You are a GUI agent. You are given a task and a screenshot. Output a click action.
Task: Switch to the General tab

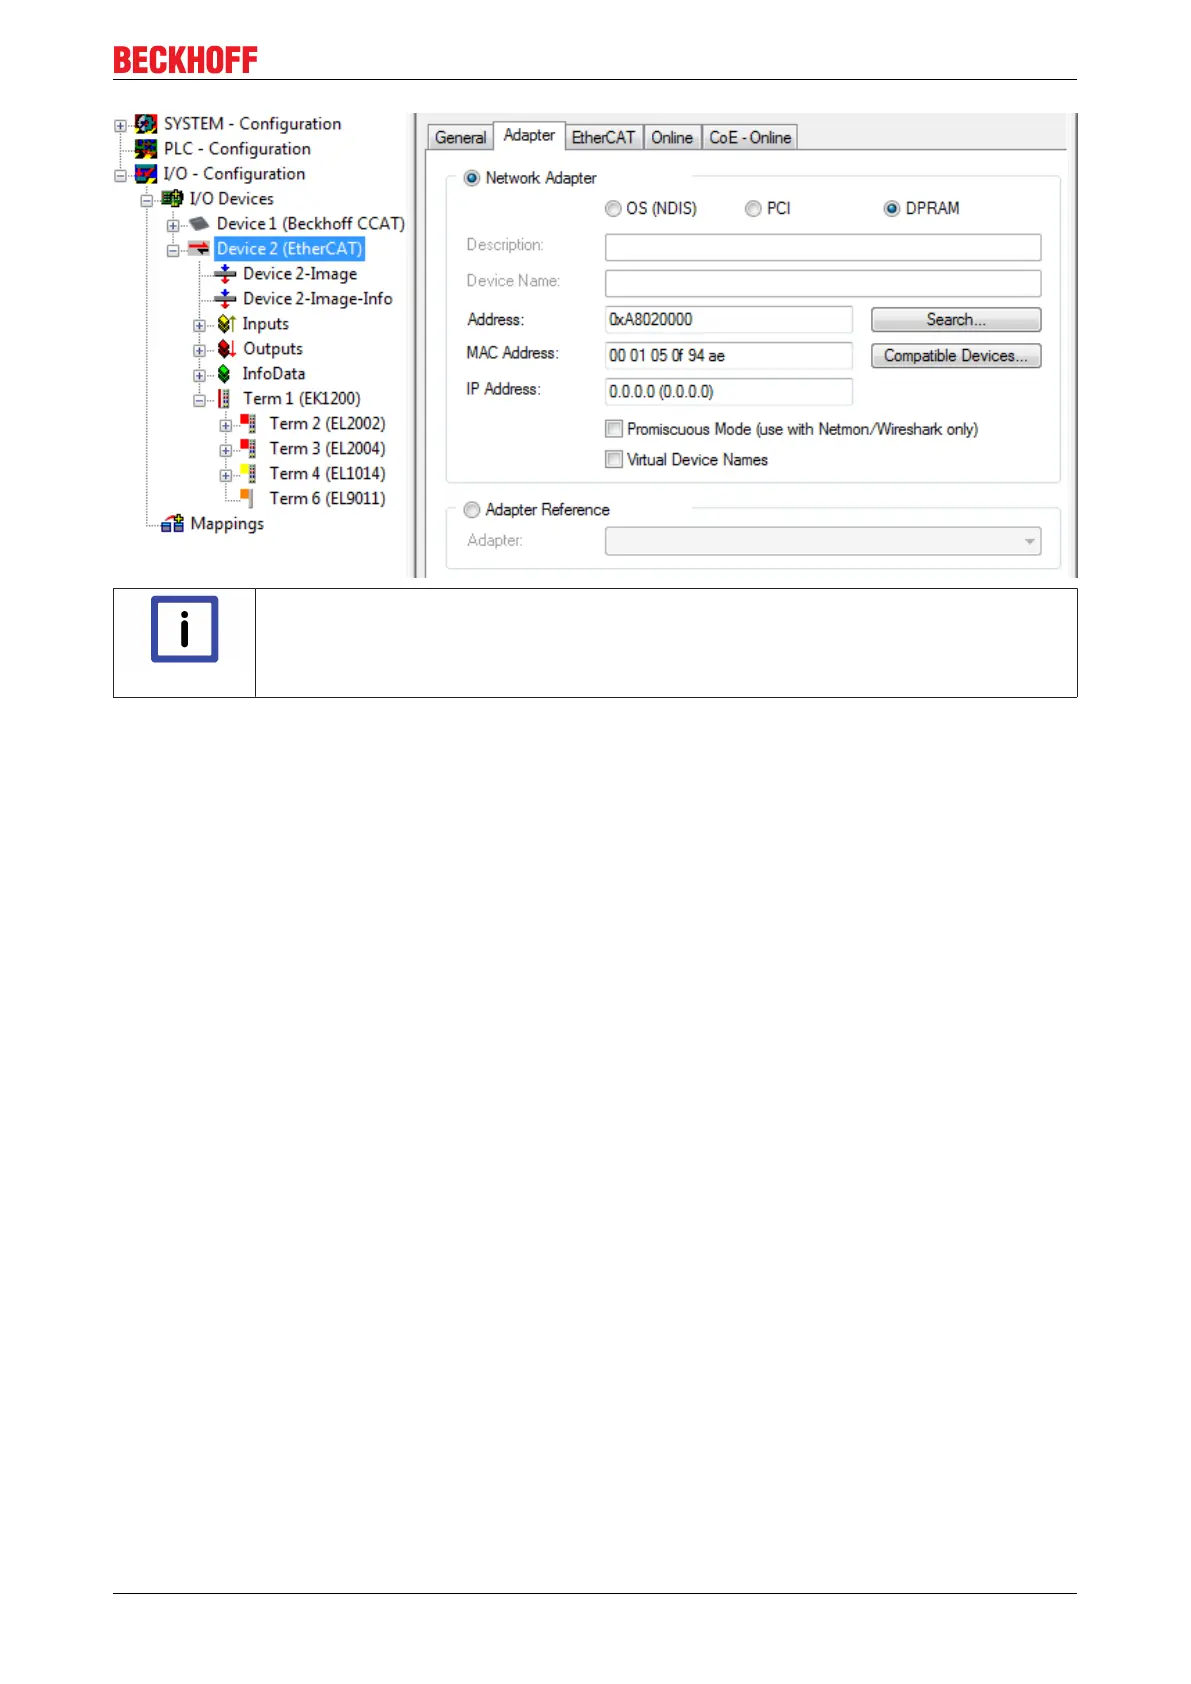coord(460,138)
